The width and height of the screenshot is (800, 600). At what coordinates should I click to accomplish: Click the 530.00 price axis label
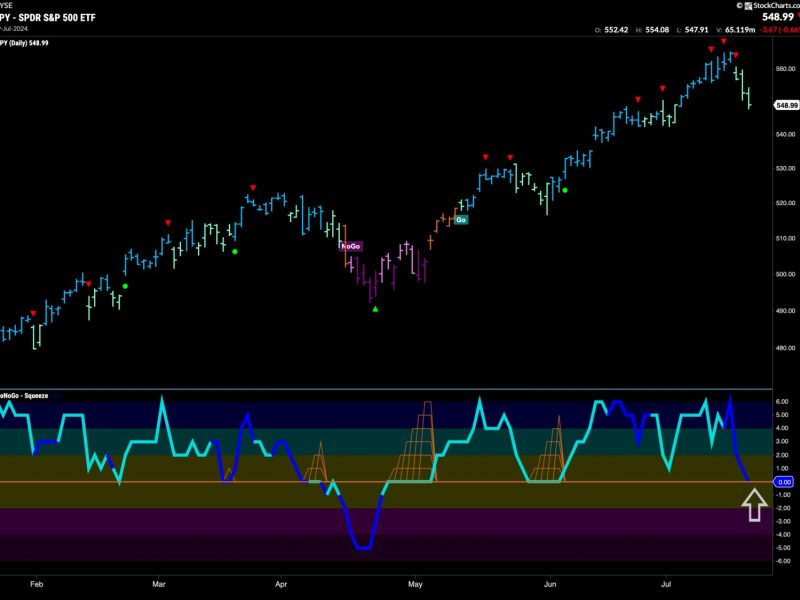click(785, 168)
